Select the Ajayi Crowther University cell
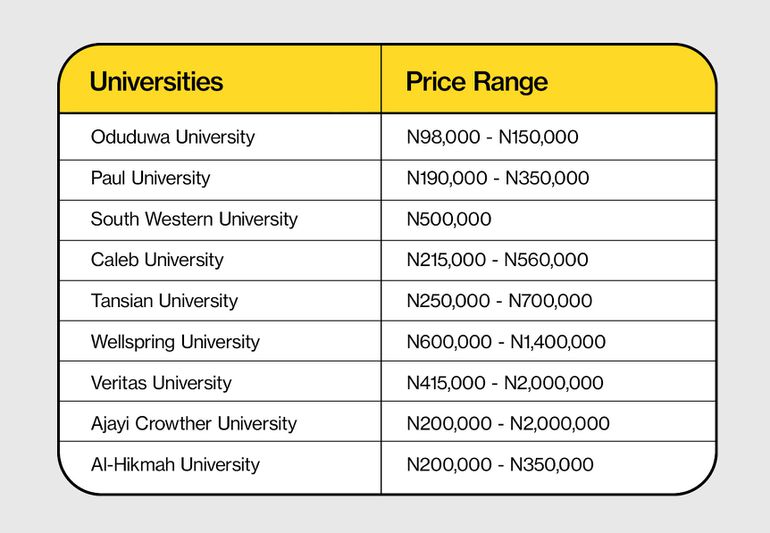This screenshot has width=770, height=533. [x=194, y=424]
